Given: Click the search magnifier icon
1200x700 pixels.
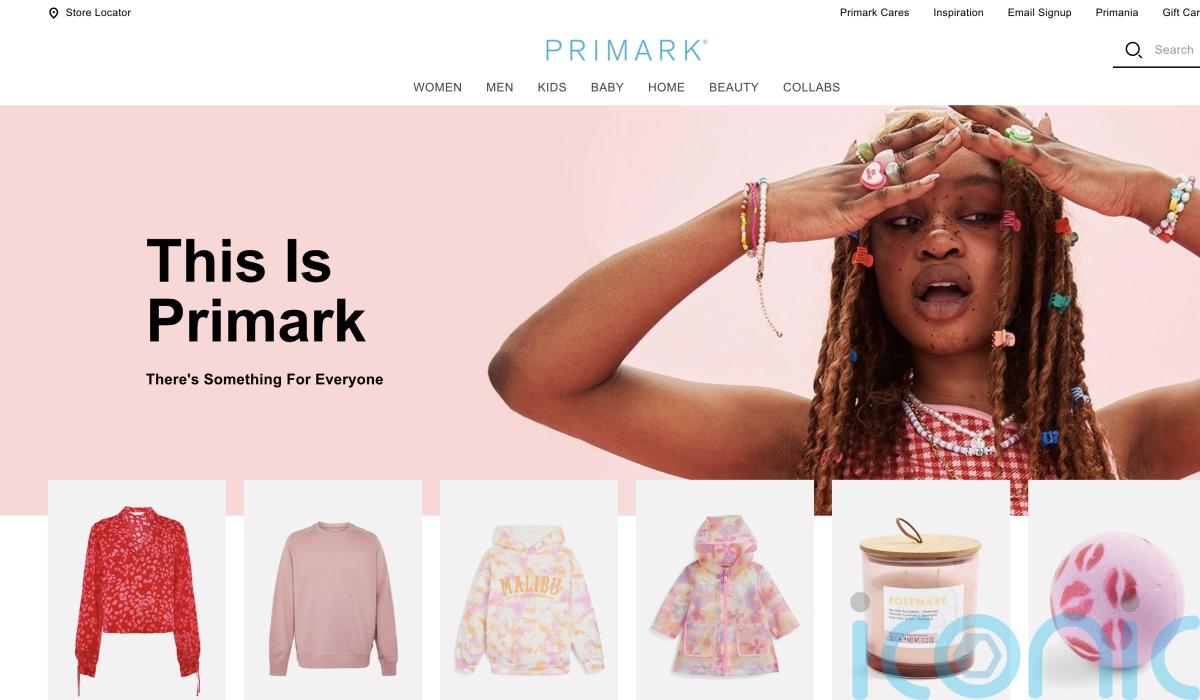Looking at the screenshot, I should pos(1133,50).
